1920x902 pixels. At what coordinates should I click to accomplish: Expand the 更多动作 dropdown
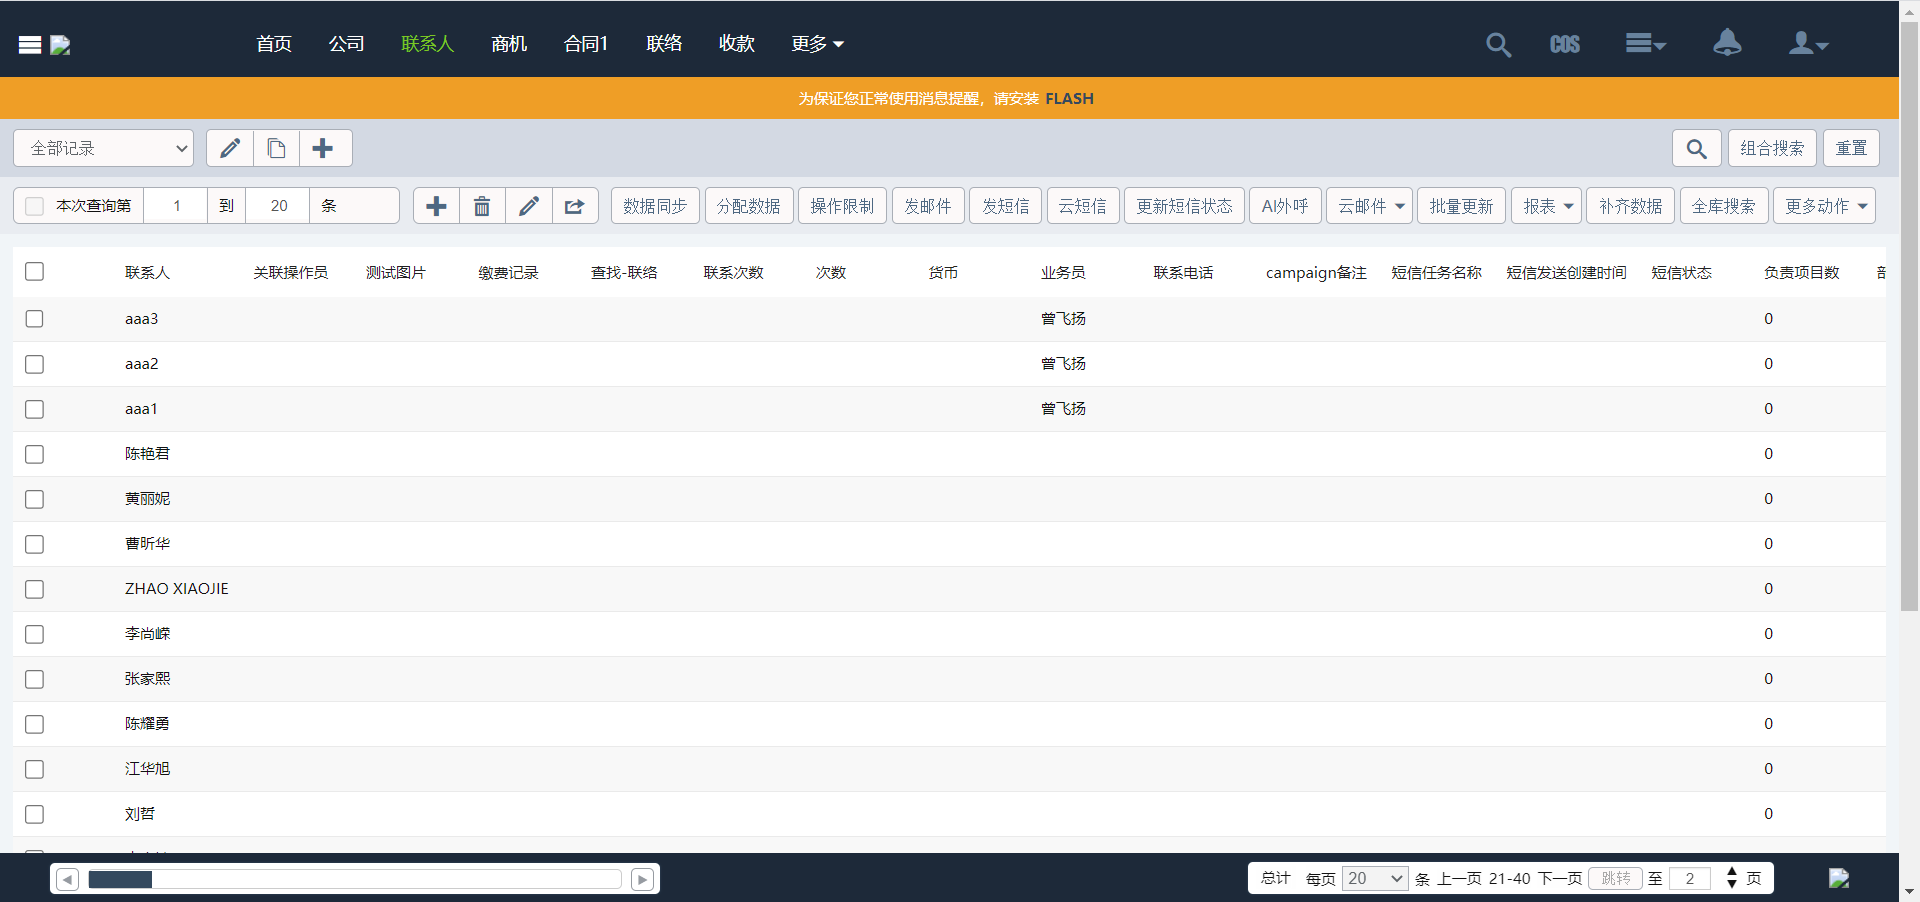coord(1824,206)
